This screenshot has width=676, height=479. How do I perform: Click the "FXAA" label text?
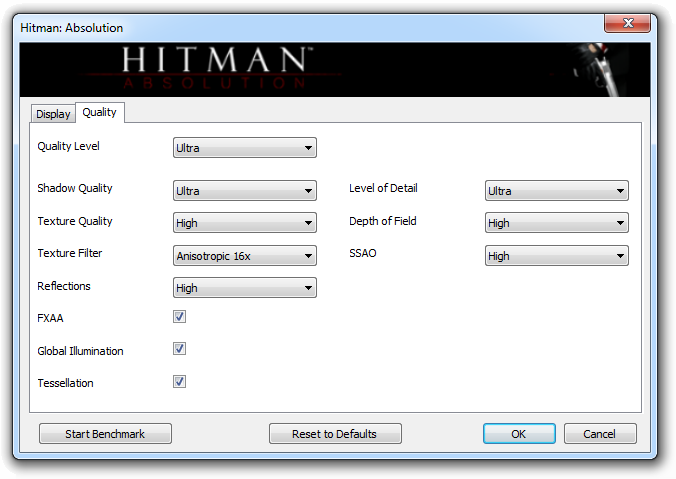[50, 318]
